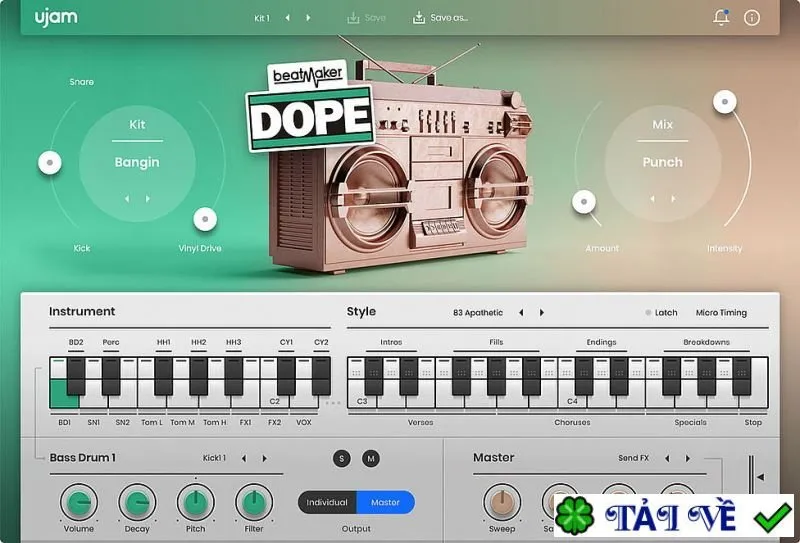800x543 pixels.
Task: Solo Bass Drum 1 with S button
Action: 341,458
